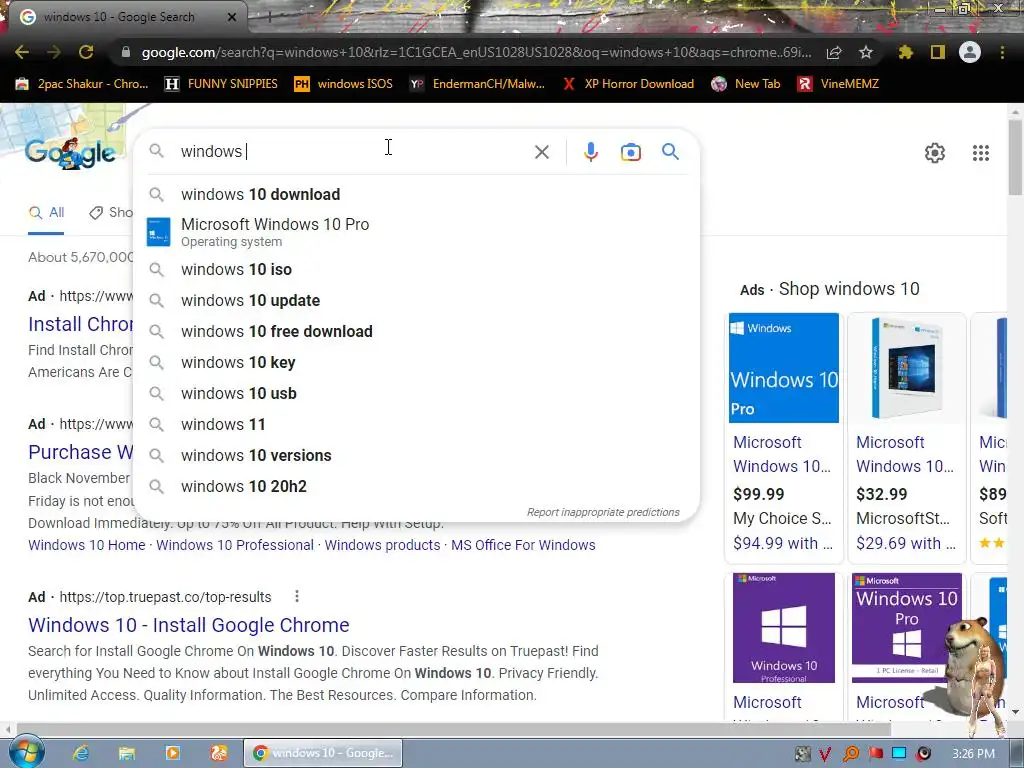Viewport: 1024px width, 768px height.
Task: Click the share page icon in address bar
Action: (x=834, y=53)
